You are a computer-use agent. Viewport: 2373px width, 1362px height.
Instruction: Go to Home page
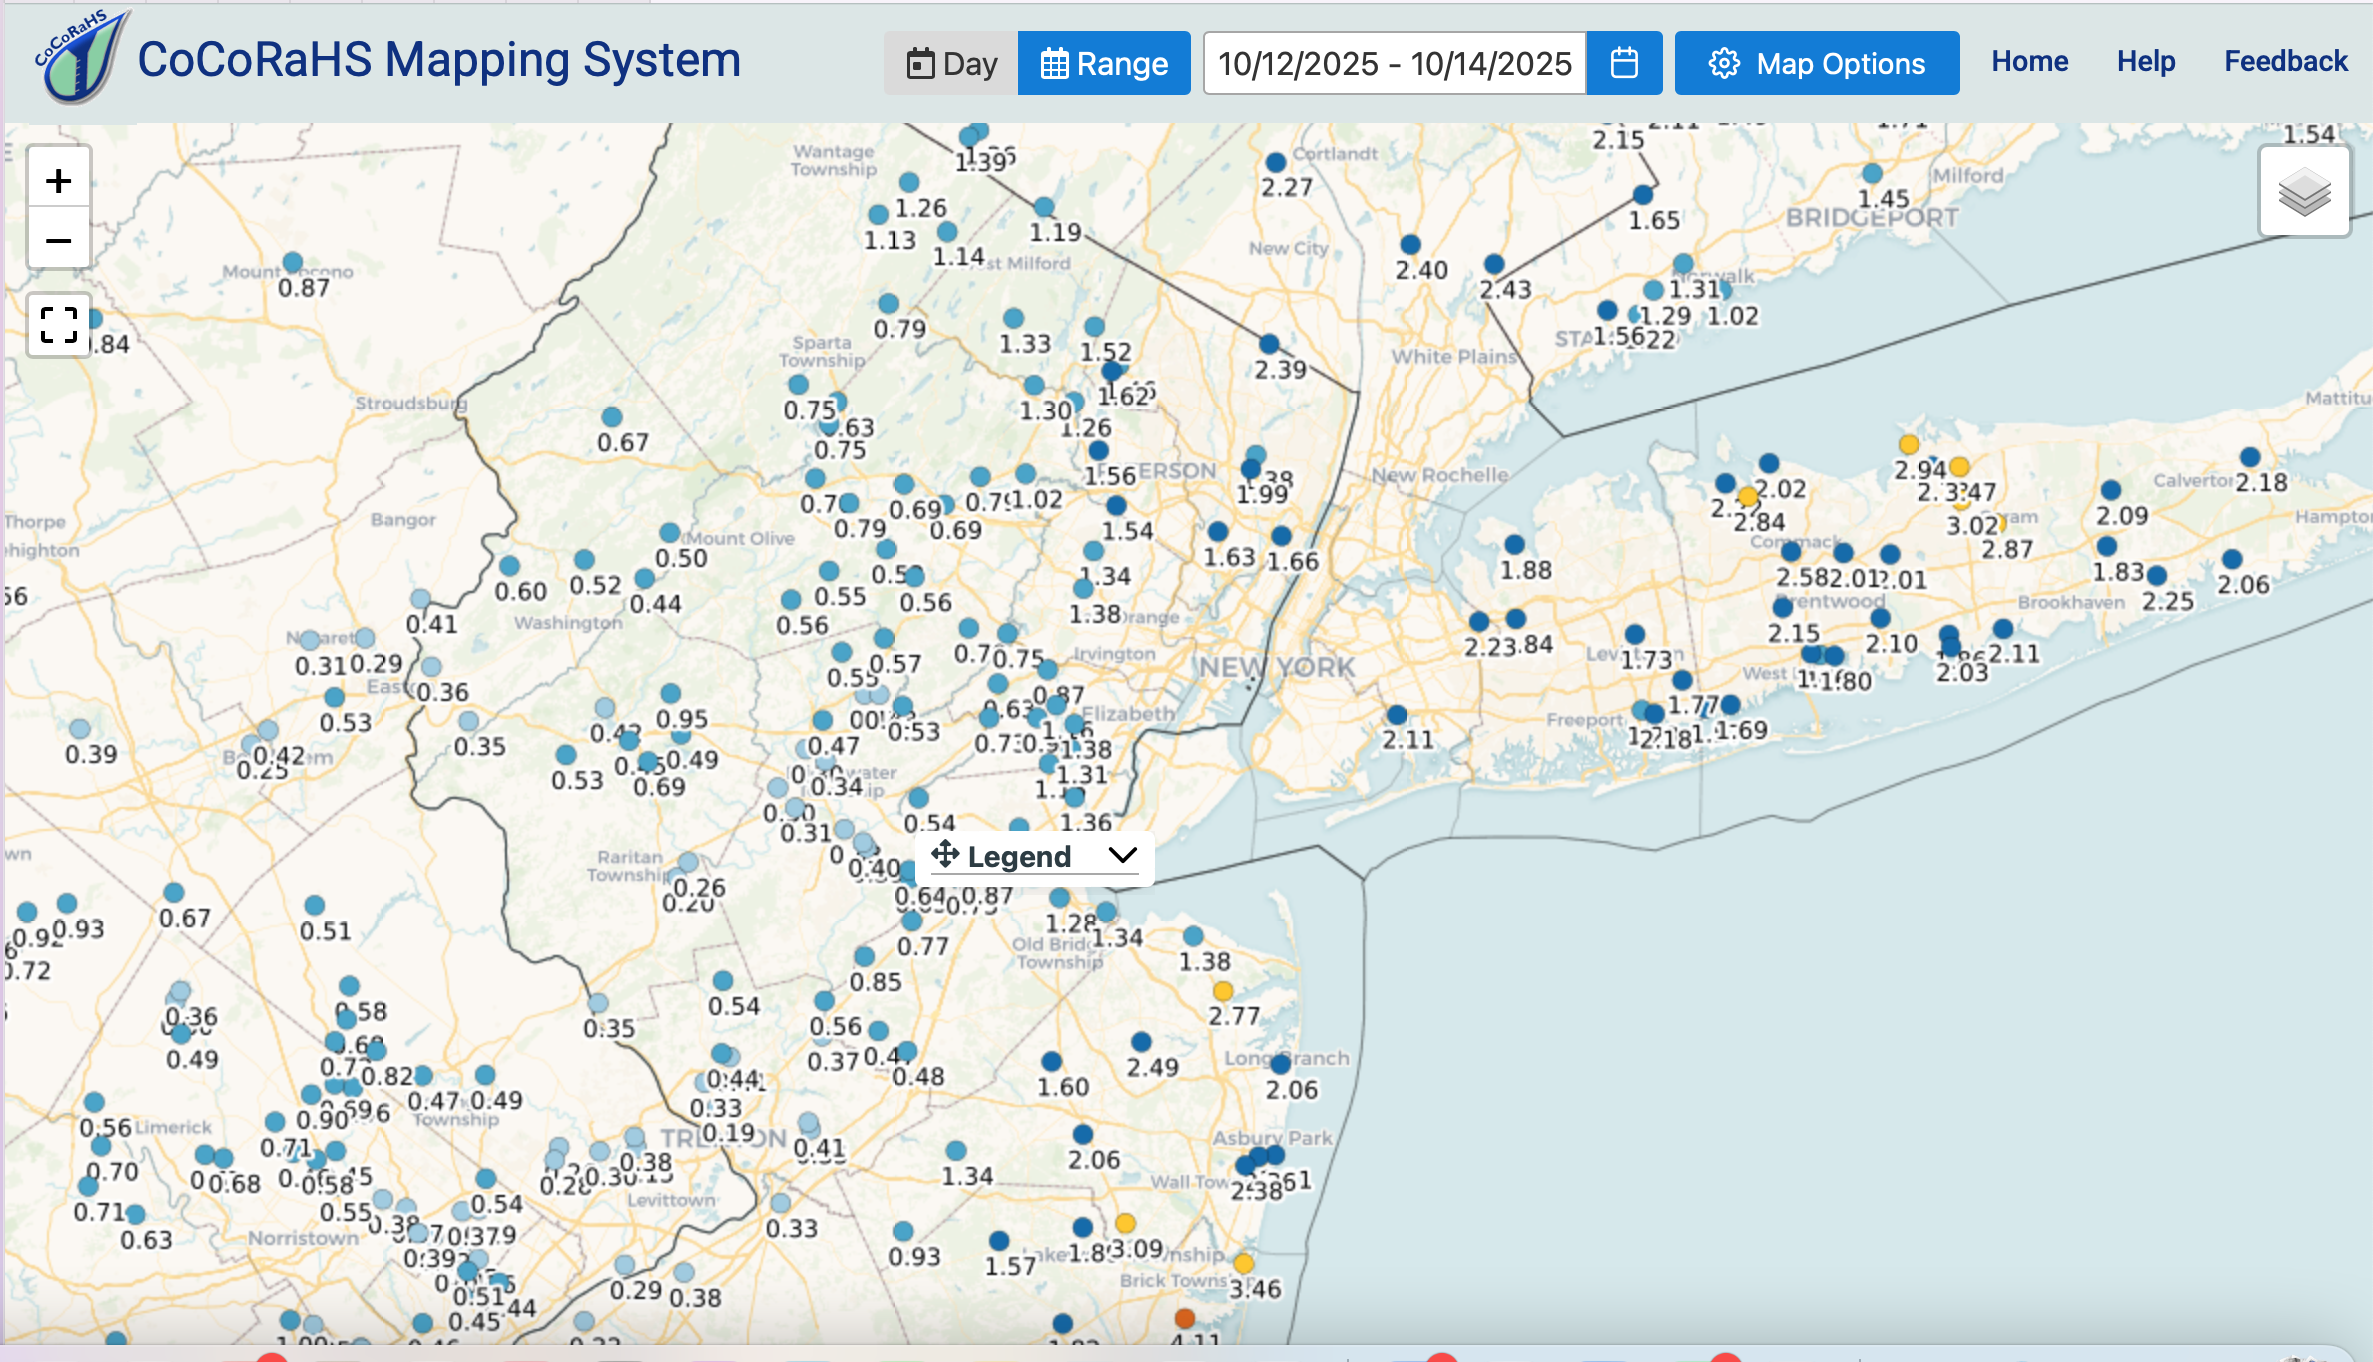coord(2029,61)
